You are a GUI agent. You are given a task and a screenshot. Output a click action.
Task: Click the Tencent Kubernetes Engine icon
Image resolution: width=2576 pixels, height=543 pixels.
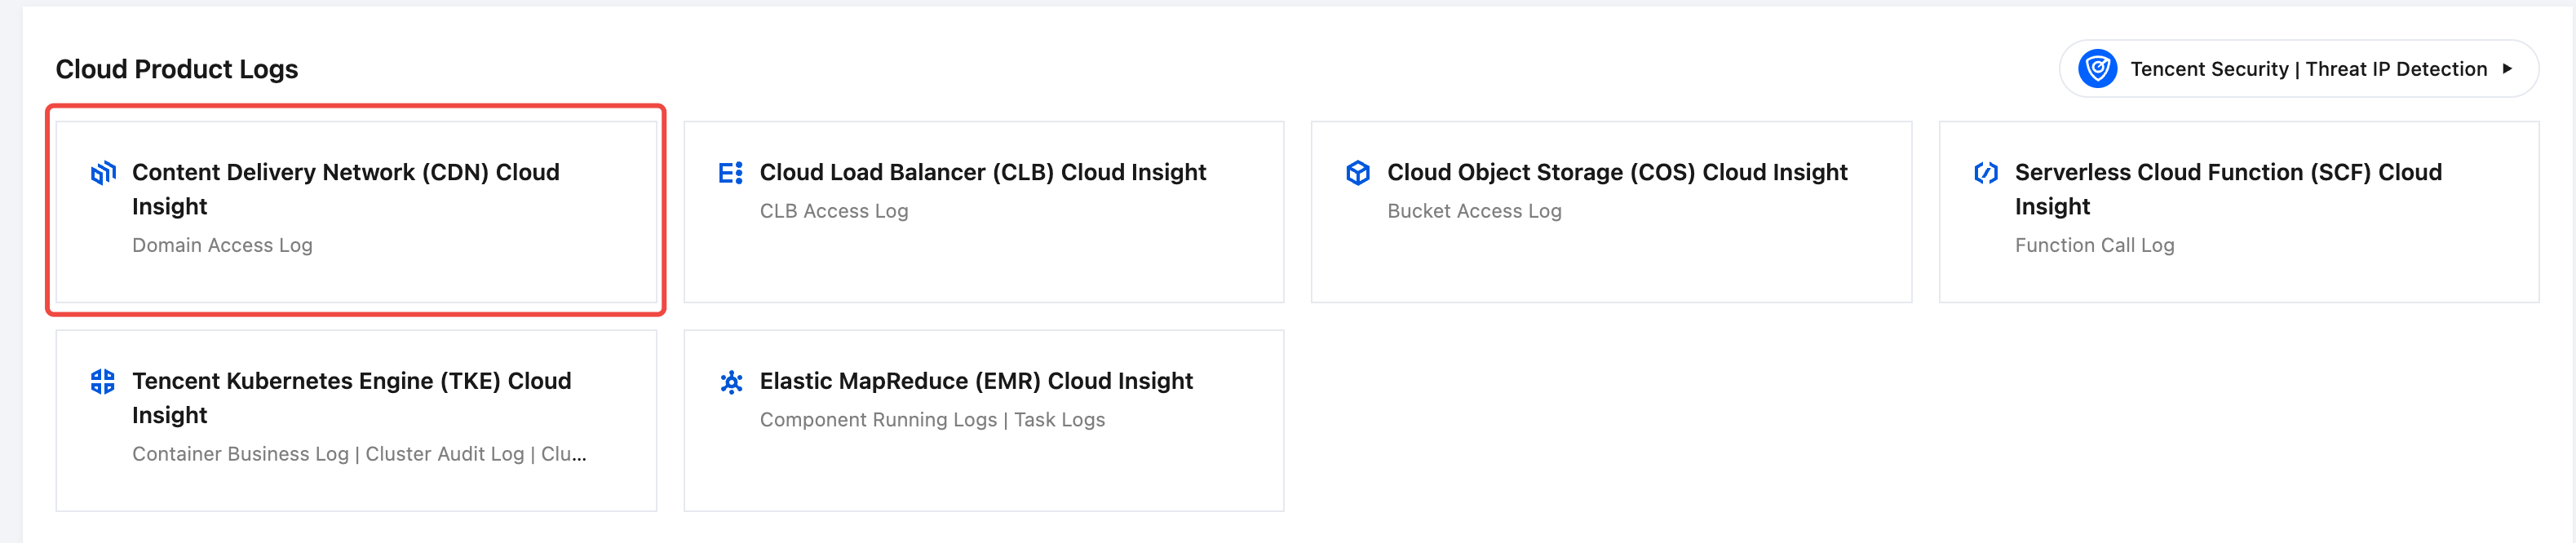[103, 382]
